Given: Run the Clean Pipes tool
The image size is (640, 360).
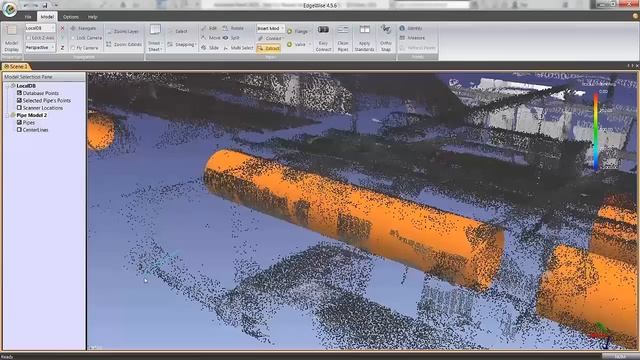Looking at the screenshot, I should 343,38.
